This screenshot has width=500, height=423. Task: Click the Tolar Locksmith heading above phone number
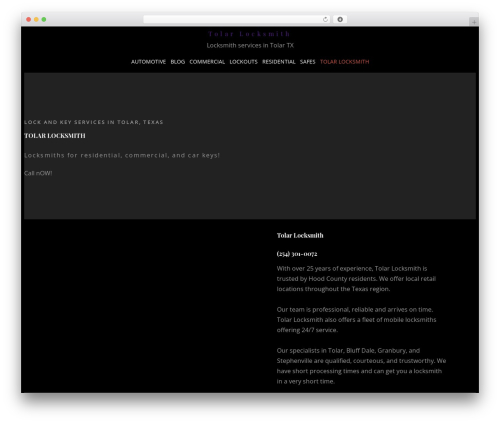tap(300, 235)
